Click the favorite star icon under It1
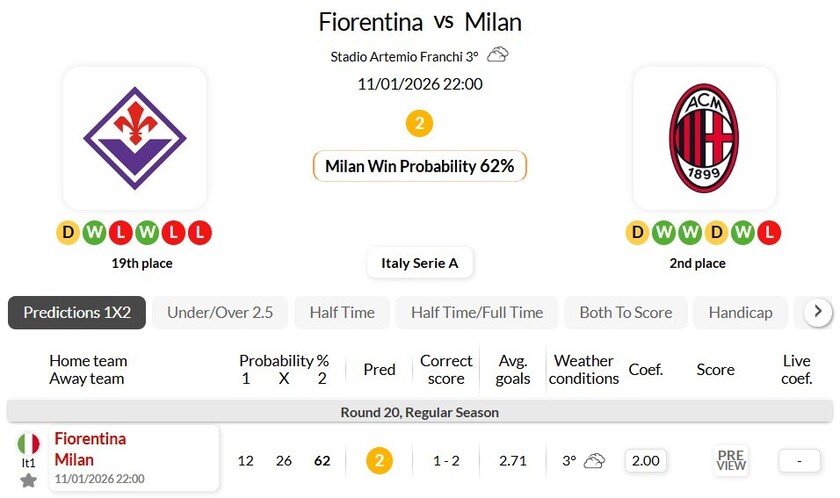Image resolution: width=840 pixels, height=498 pixels. coord(29,480)
